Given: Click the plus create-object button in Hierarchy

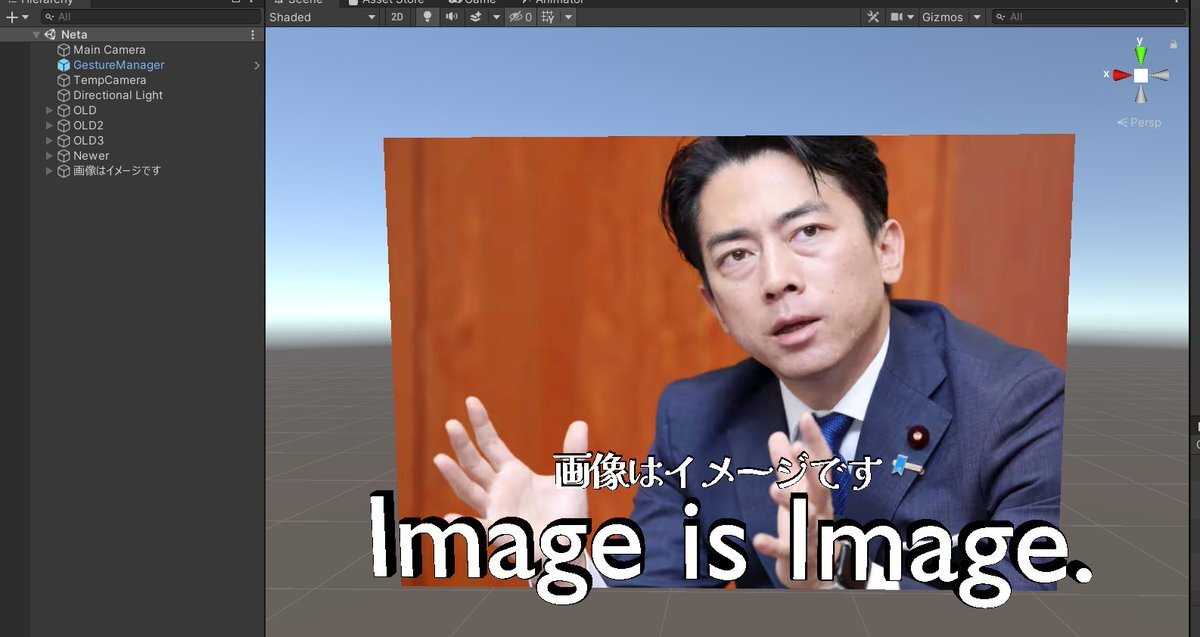Looking at the screenshot, I should tap(11, 17).
